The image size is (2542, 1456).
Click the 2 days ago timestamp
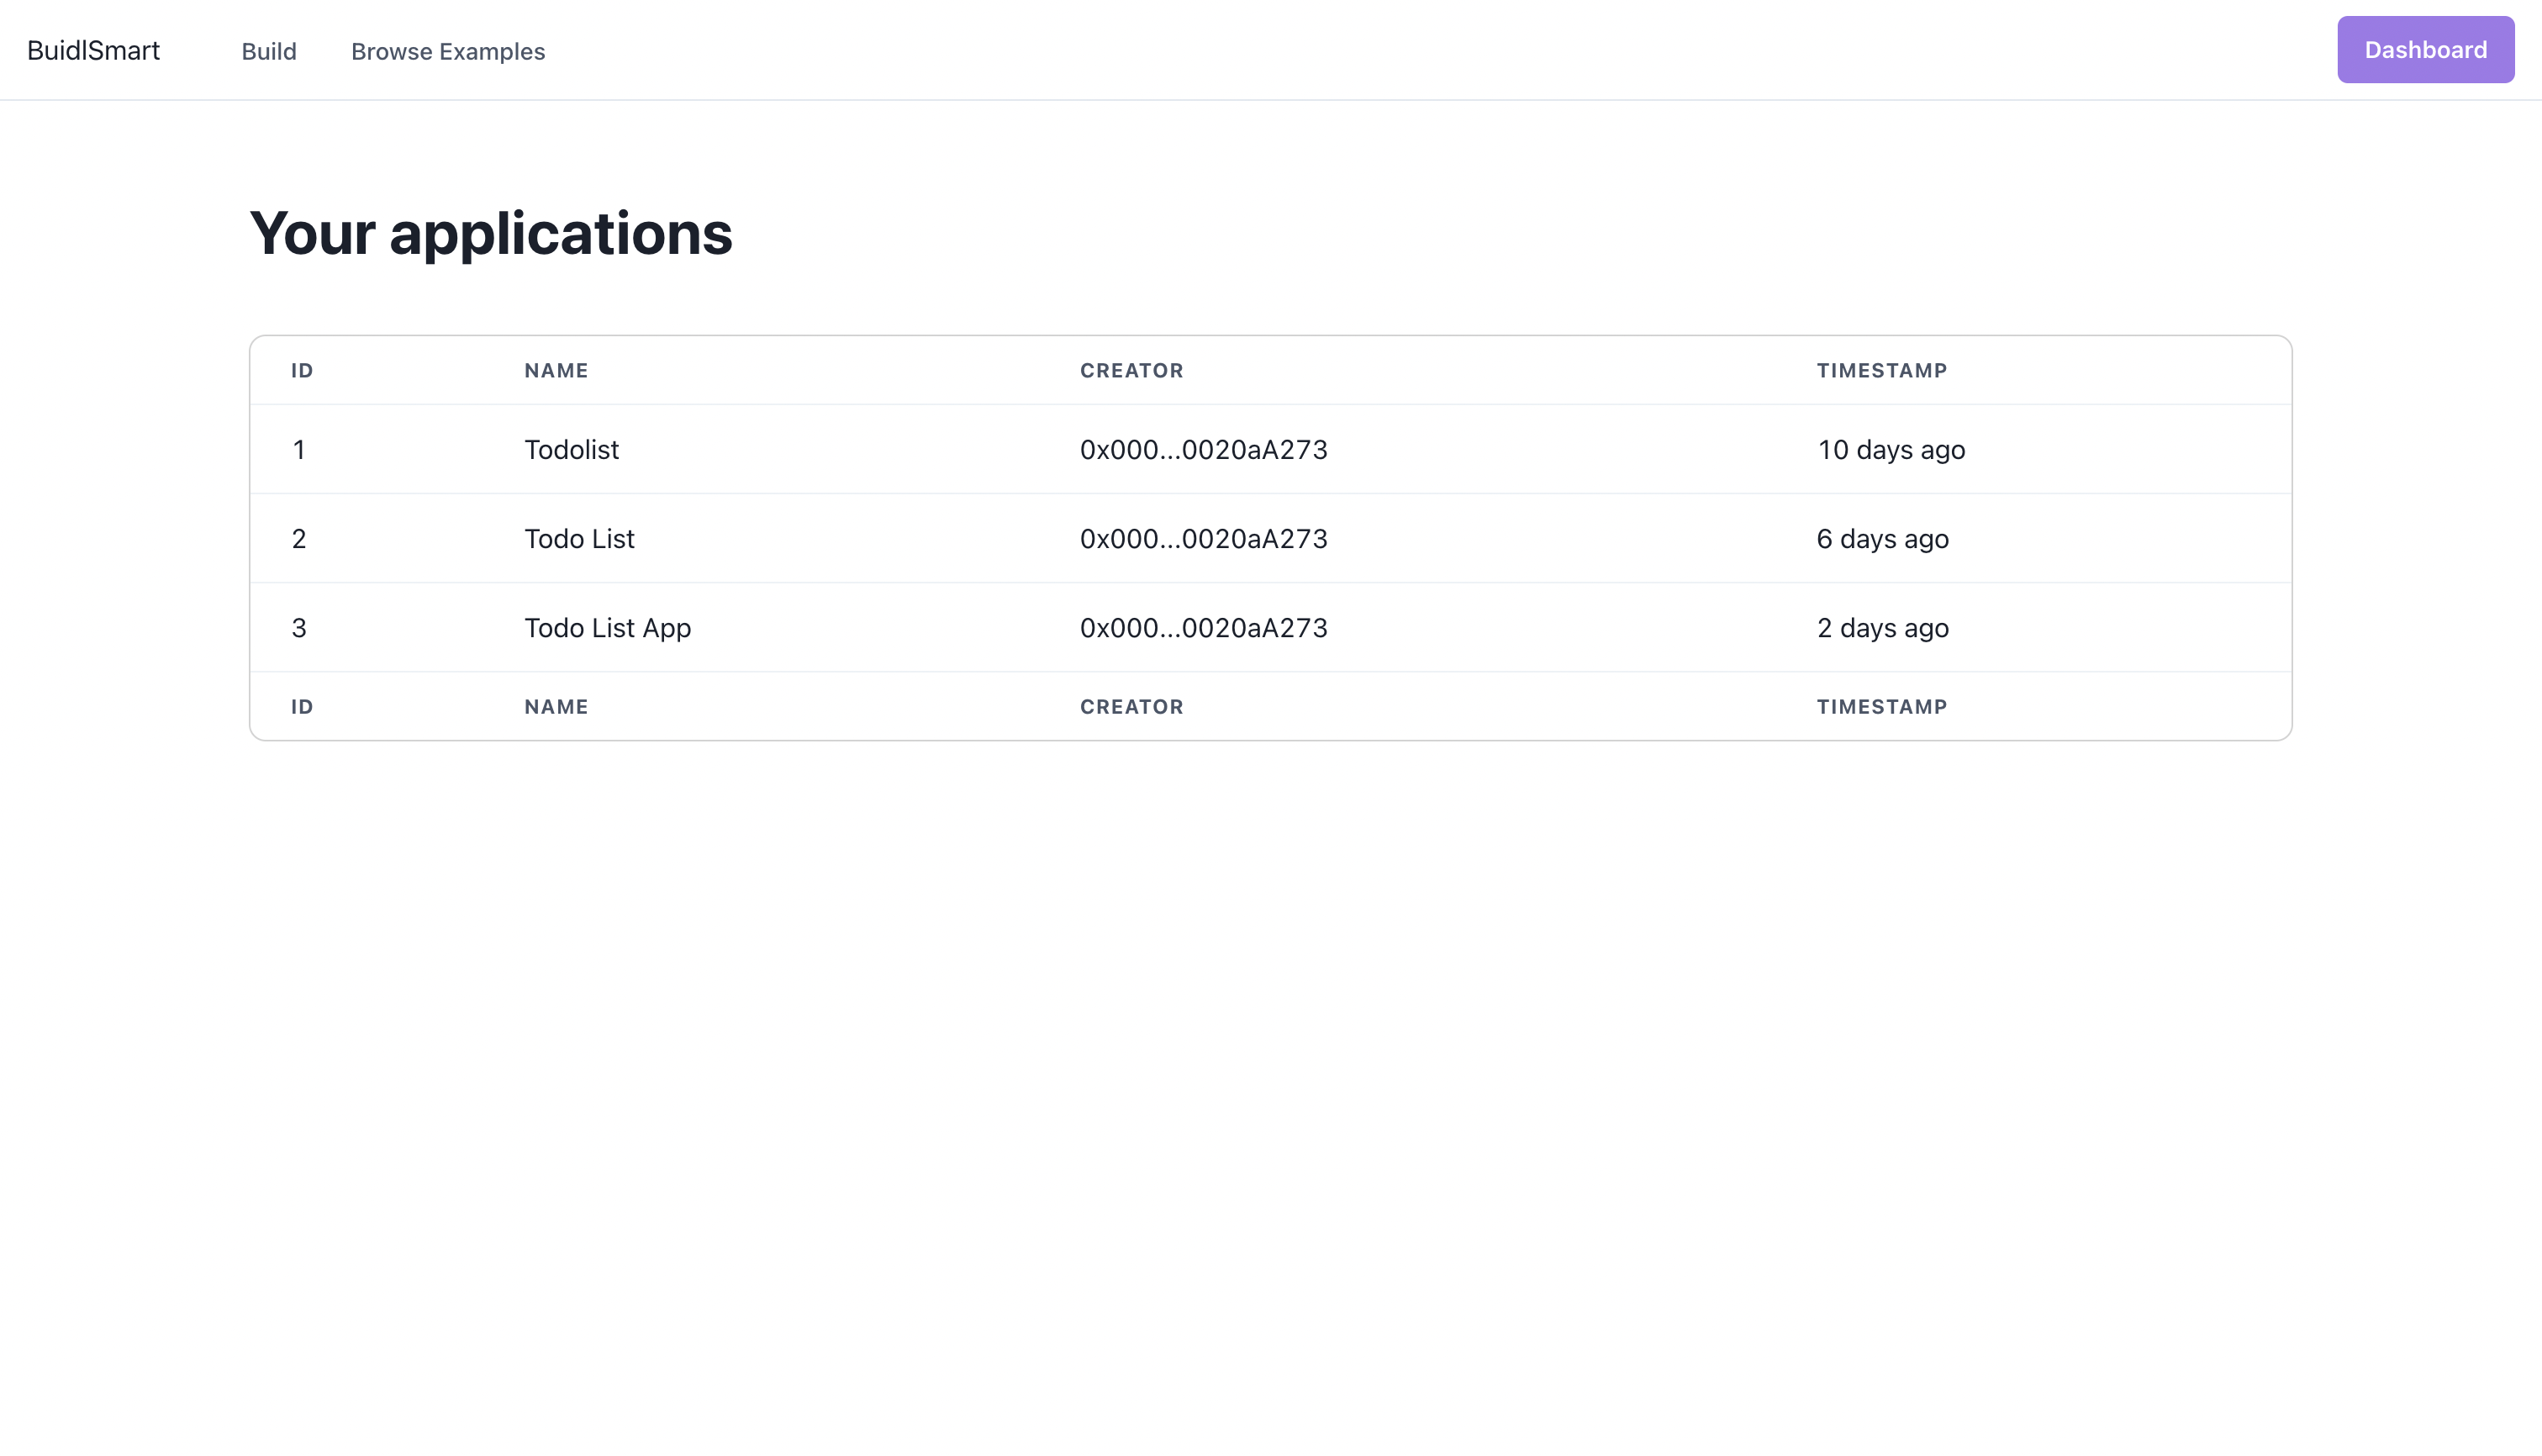pyautogui.click(x=1882, y=628)
